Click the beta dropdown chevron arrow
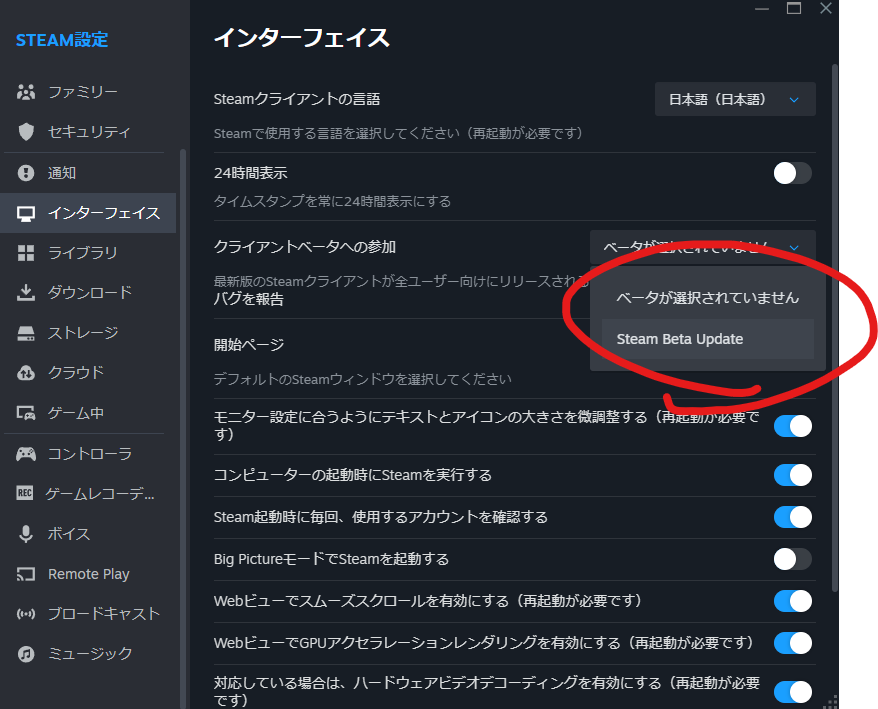Screen dimensions: 878x709 pos(794,248)
